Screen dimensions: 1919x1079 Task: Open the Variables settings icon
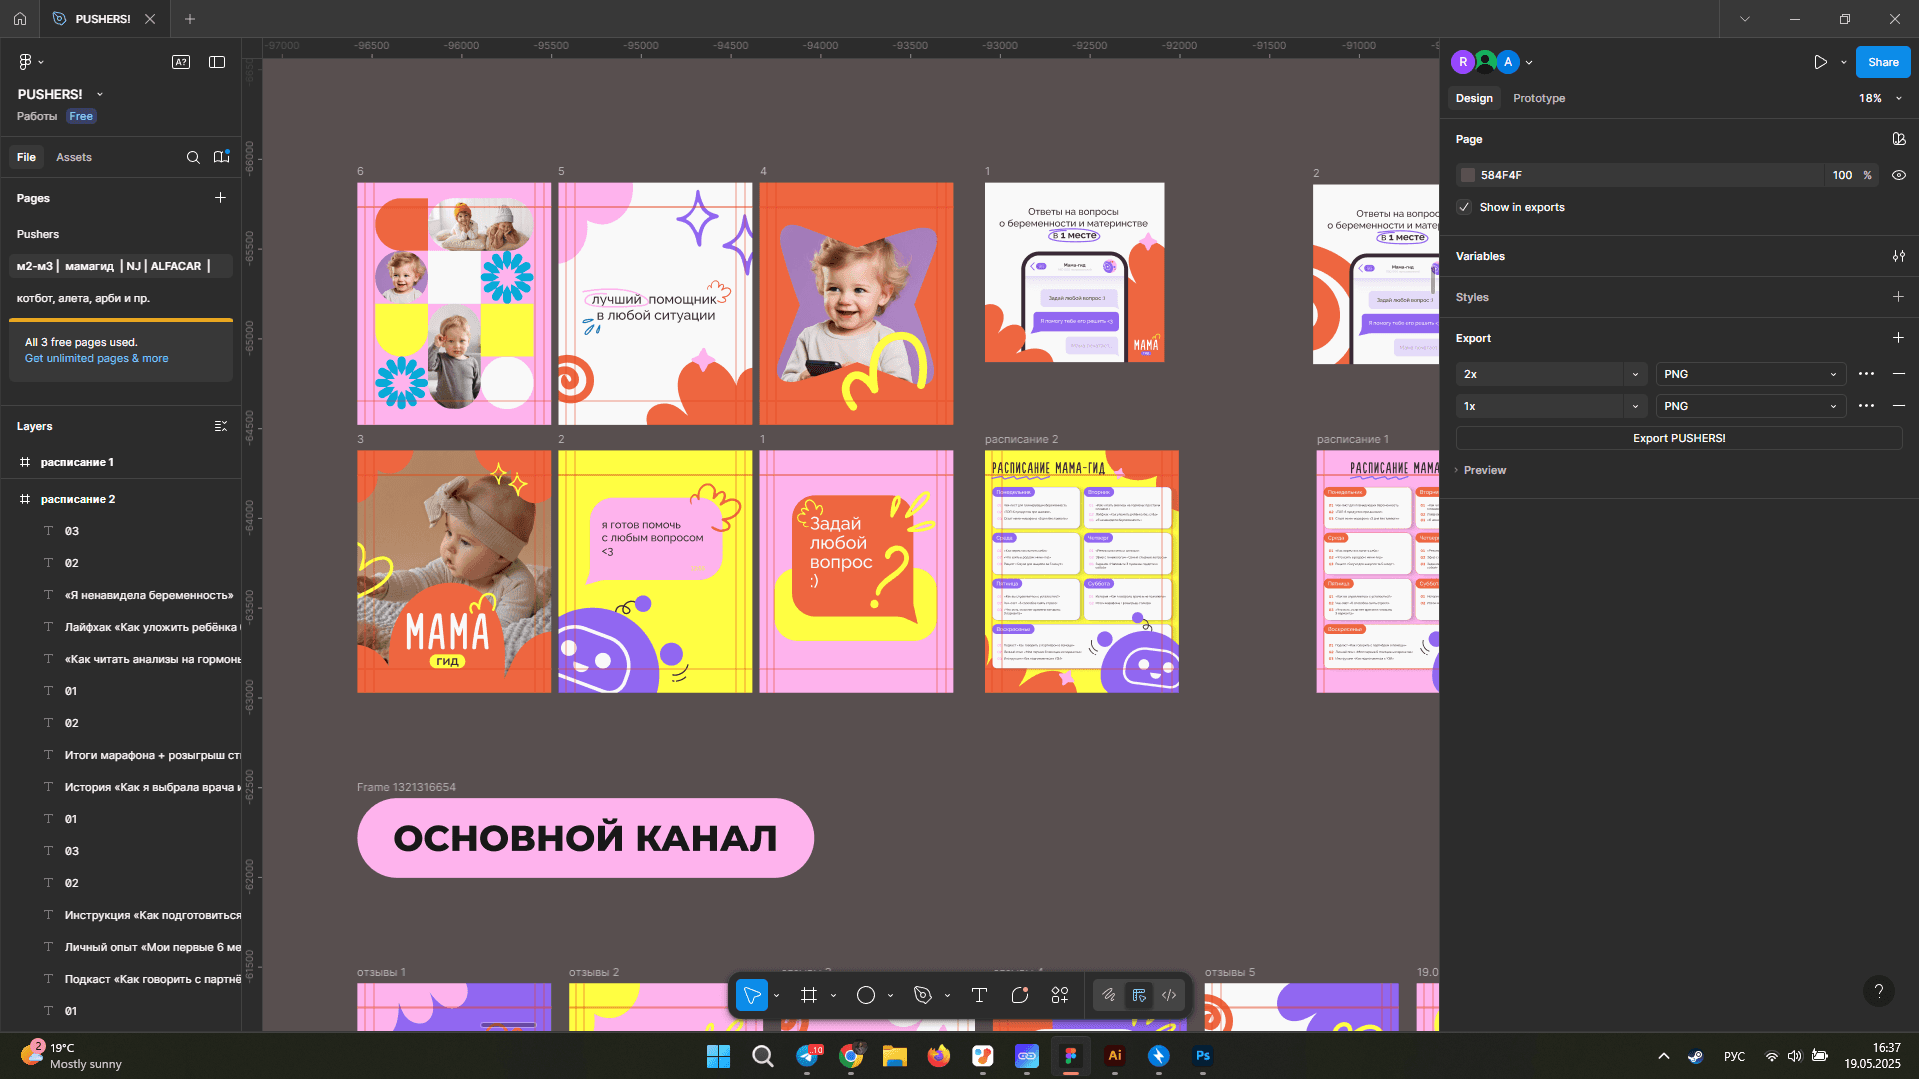tap(1898, 256)
